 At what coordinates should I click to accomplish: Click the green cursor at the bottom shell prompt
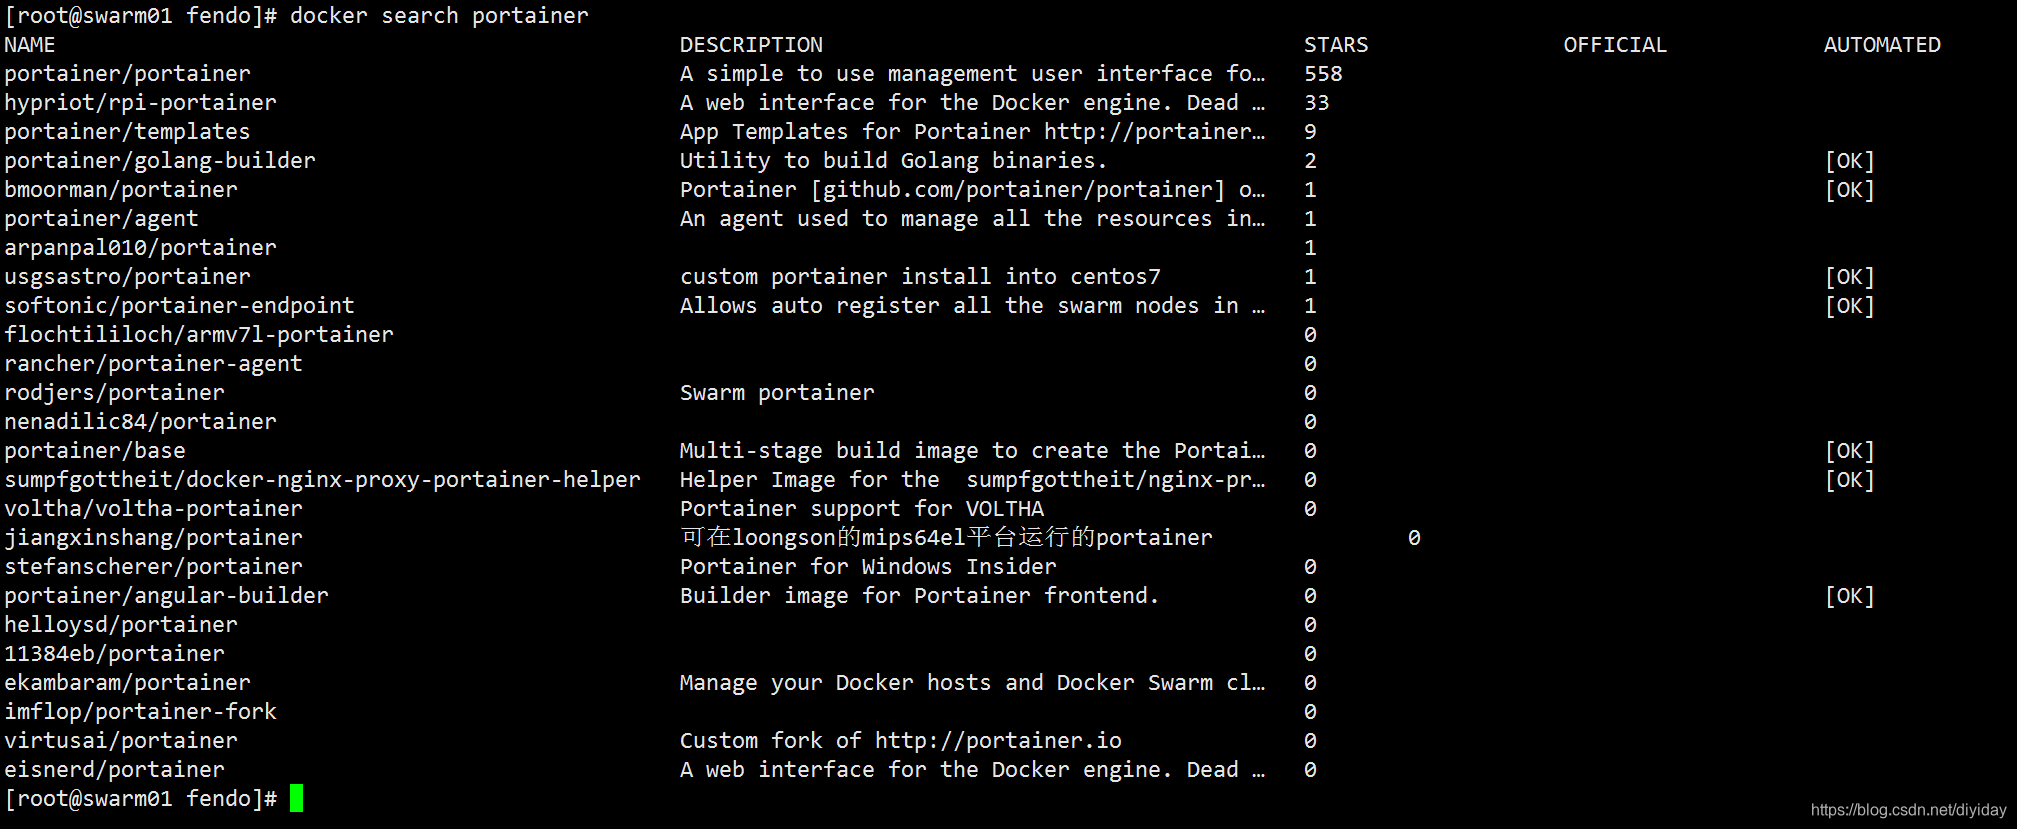(x=296, y=798)
